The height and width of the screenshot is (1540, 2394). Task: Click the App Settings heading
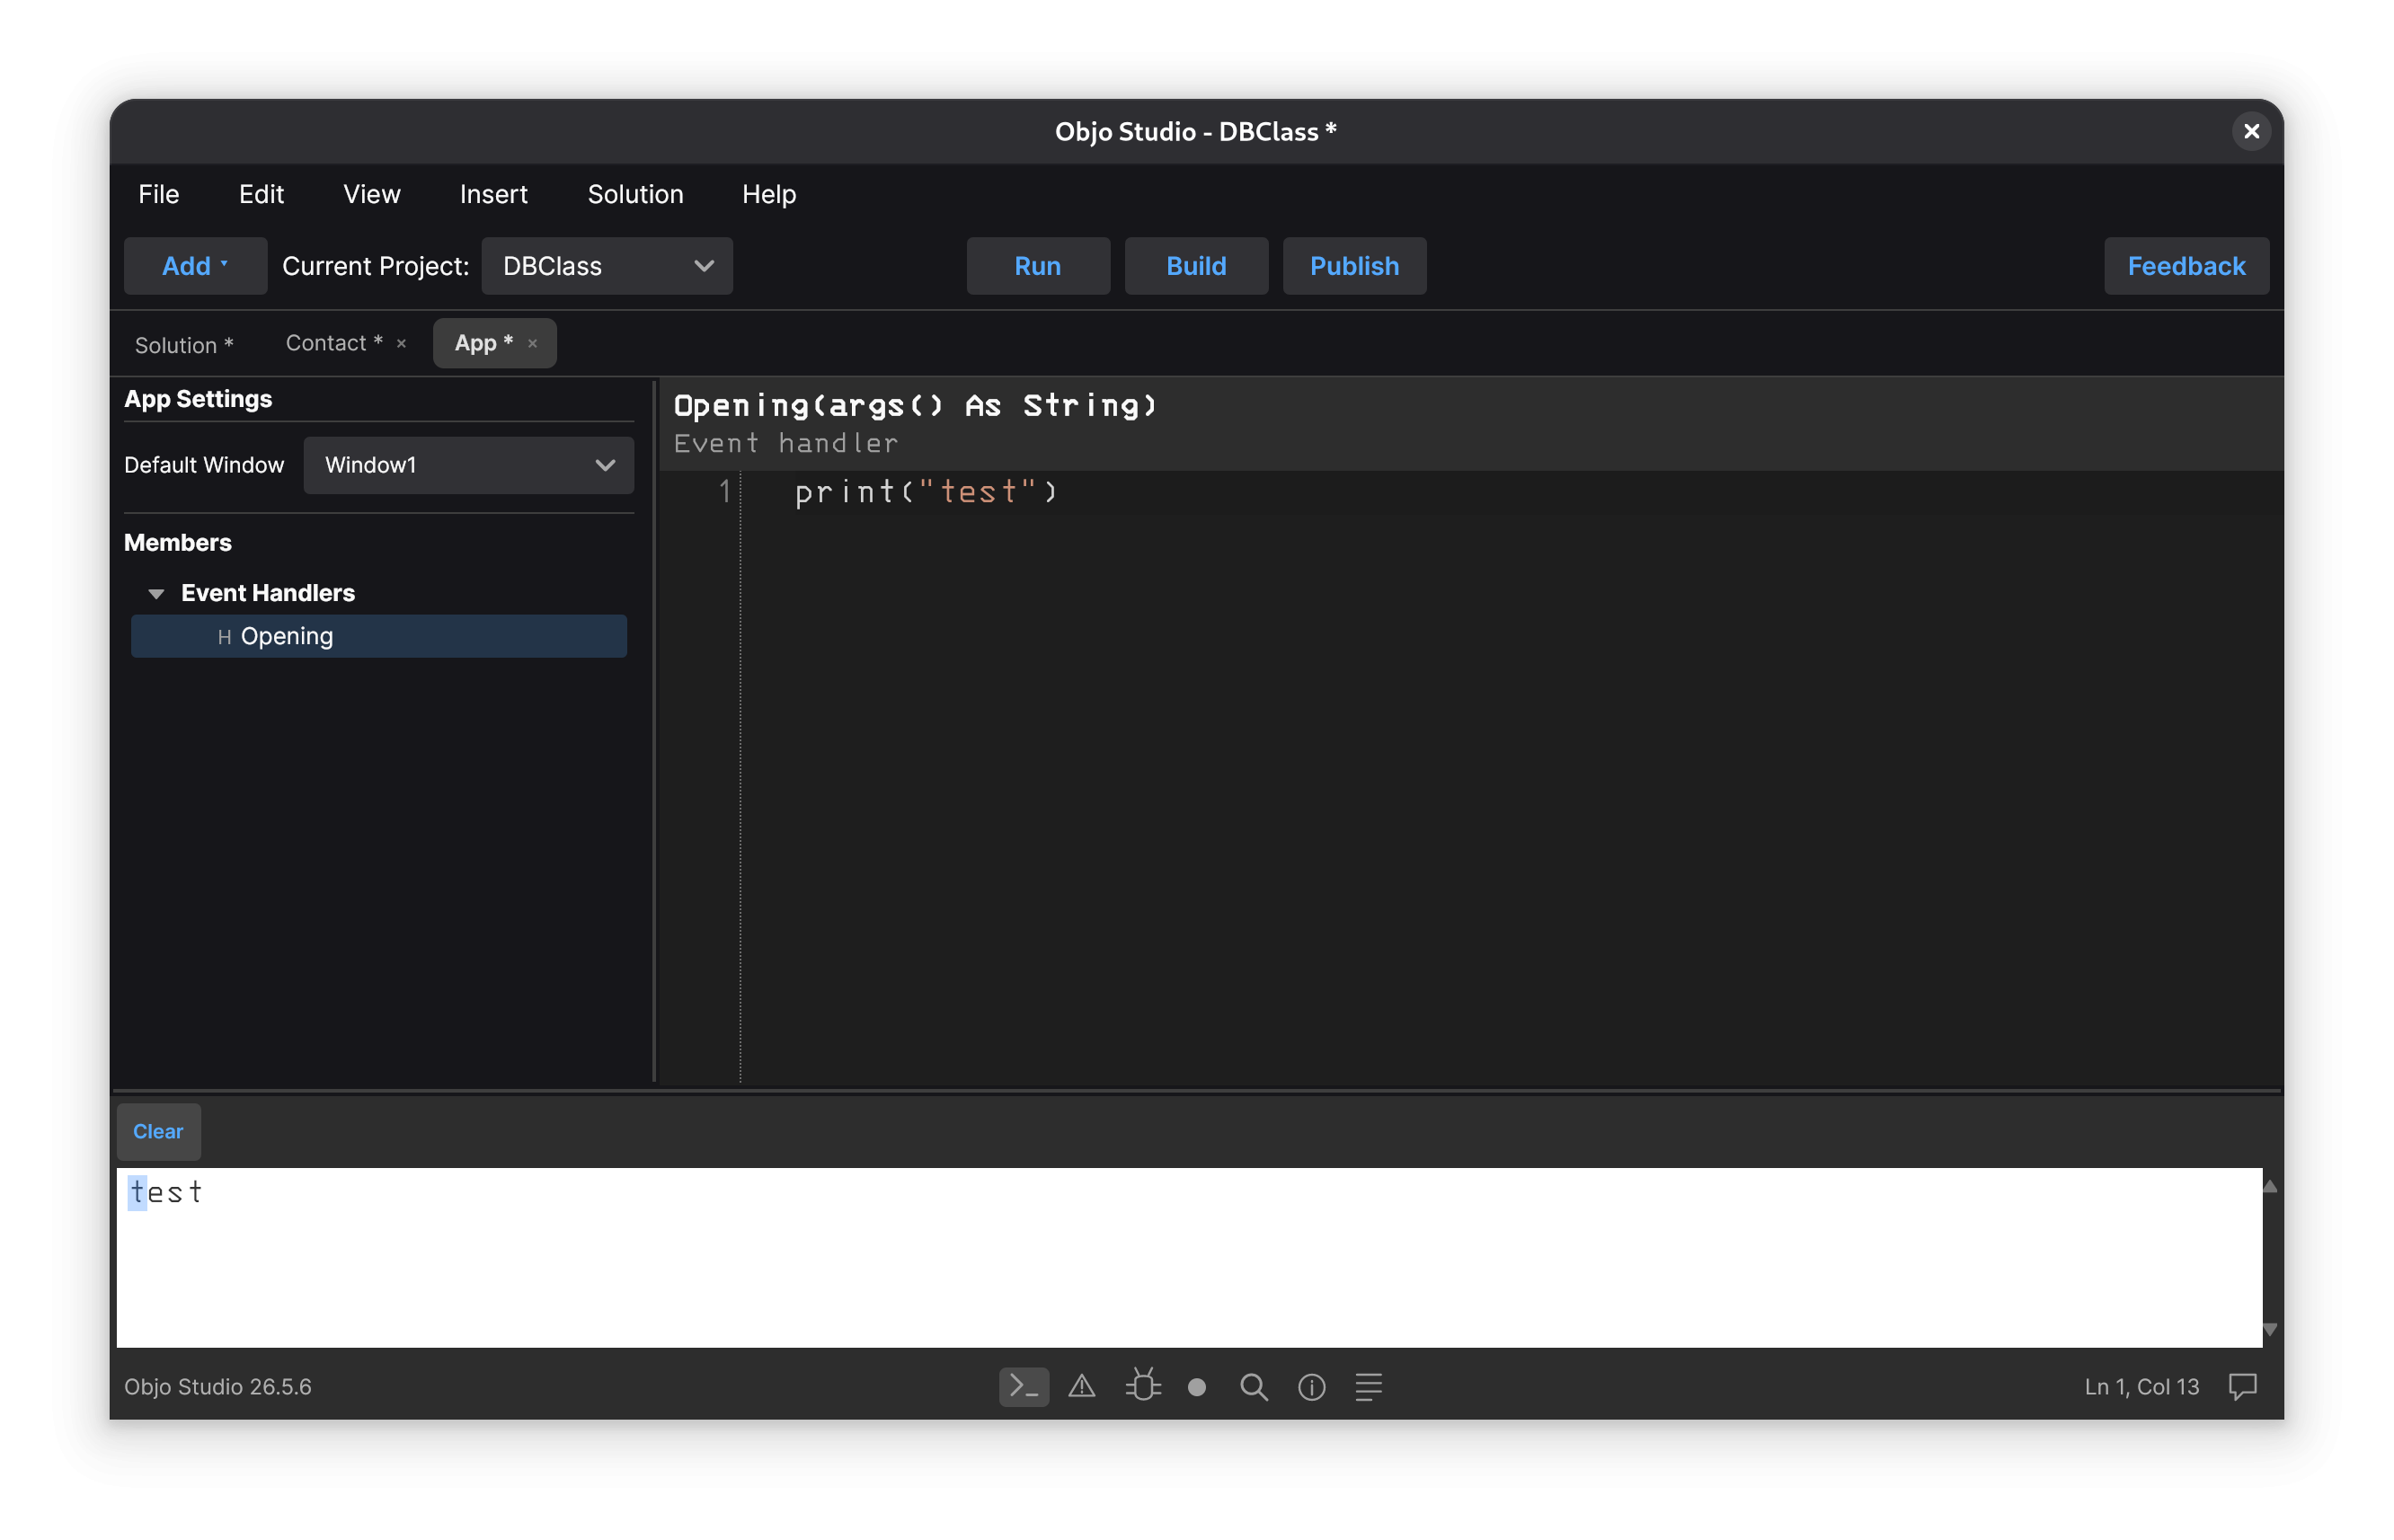198,398
